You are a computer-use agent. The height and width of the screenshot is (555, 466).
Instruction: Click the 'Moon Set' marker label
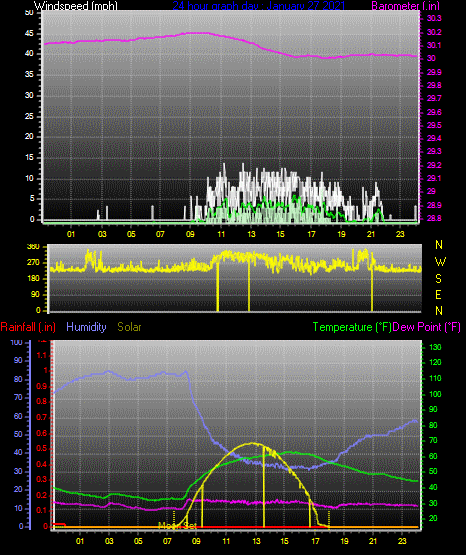[x=177, y=526]
